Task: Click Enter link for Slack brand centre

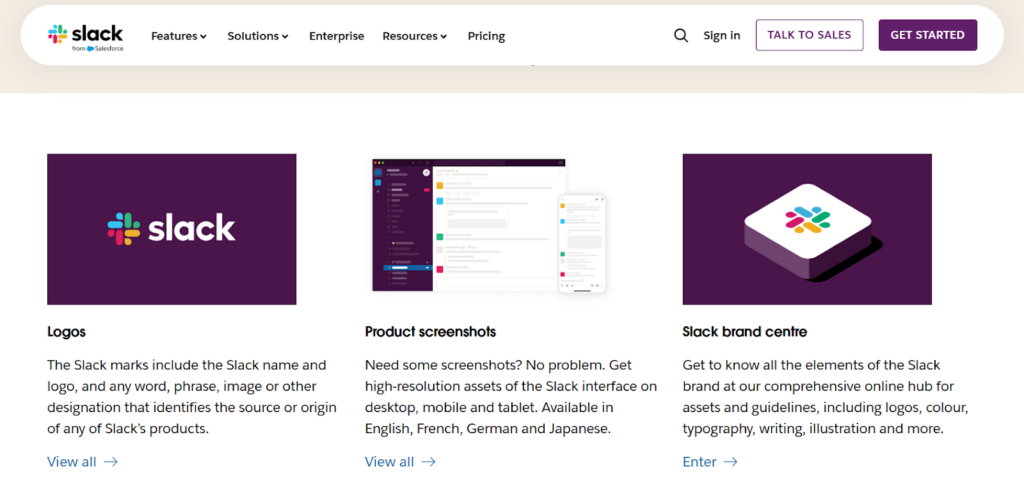Action: coord(699,462)
